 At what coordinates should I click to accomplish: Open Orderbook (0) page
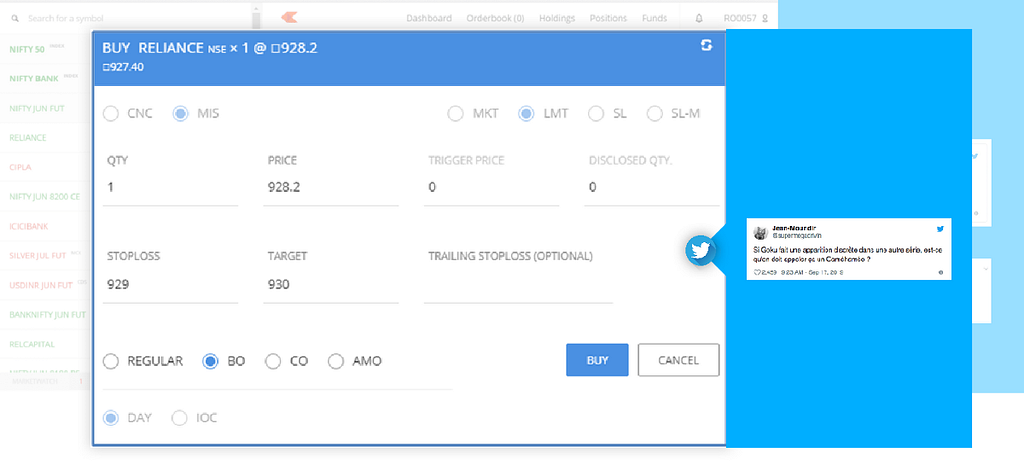[495, 18]
